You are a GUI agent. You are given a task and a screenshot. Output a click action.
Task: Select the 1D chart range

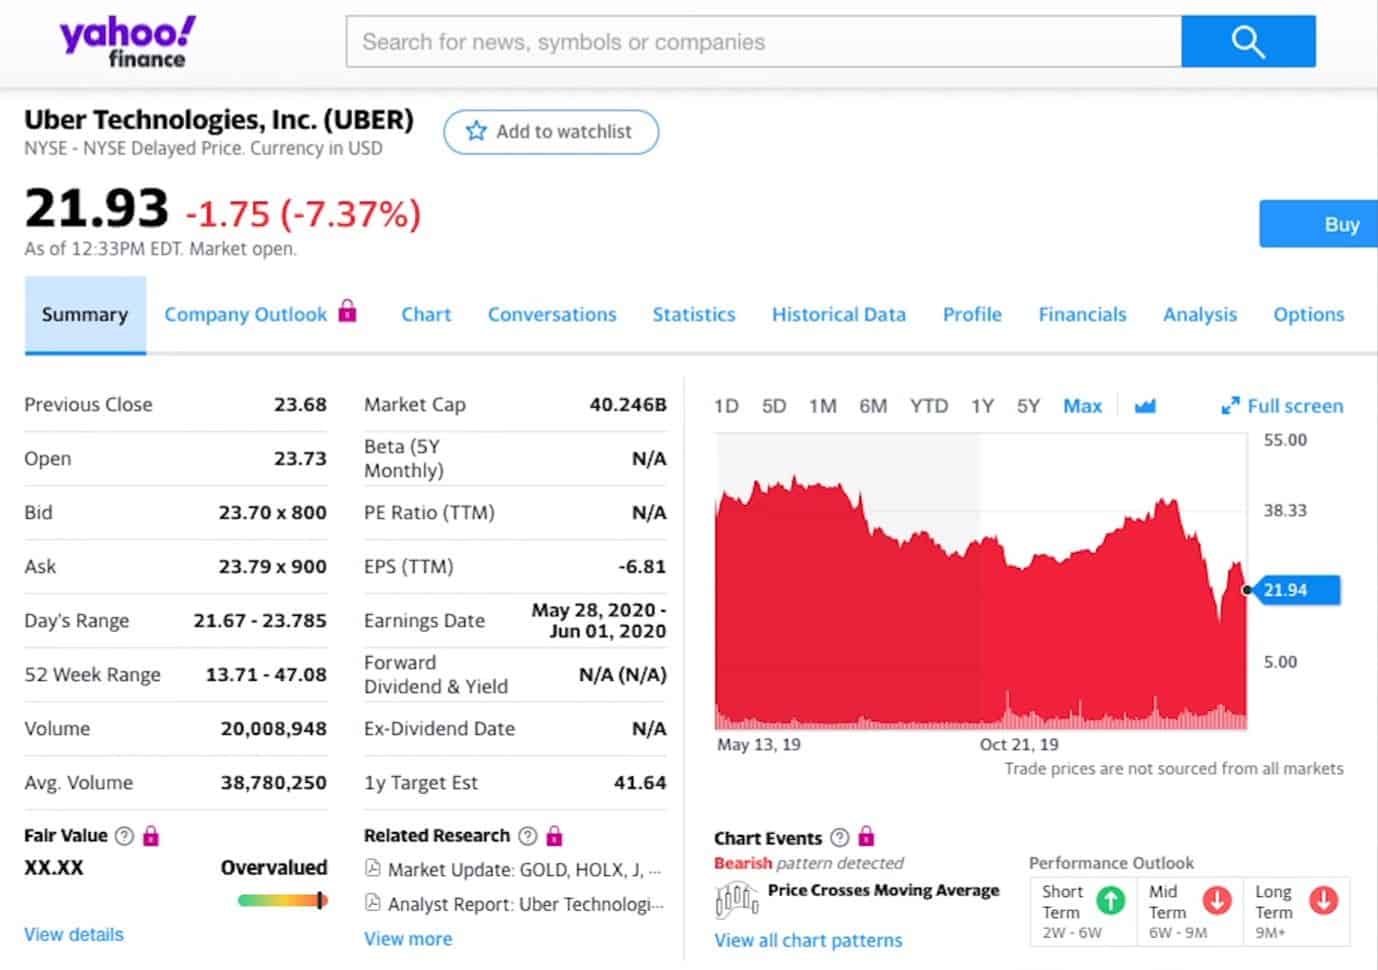(726, 406)
